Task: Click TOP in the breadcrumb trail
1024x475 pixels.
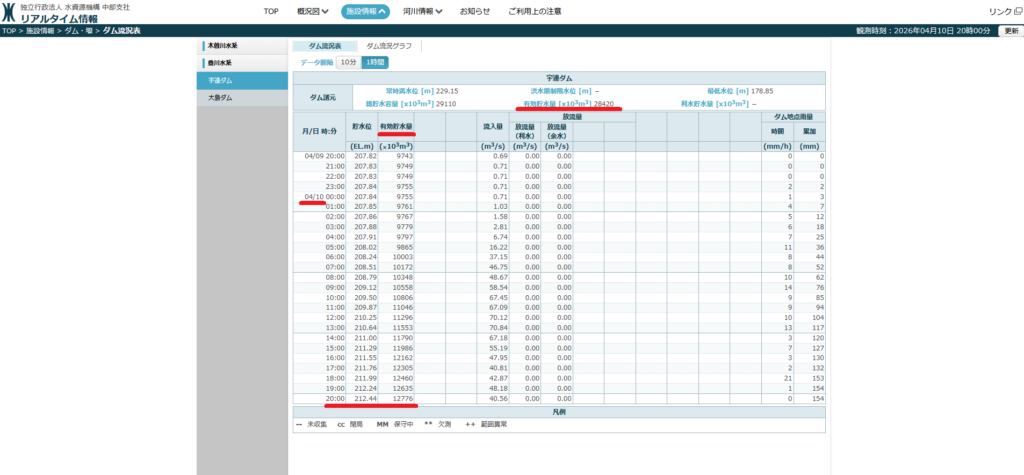Action: pos(9,31)
